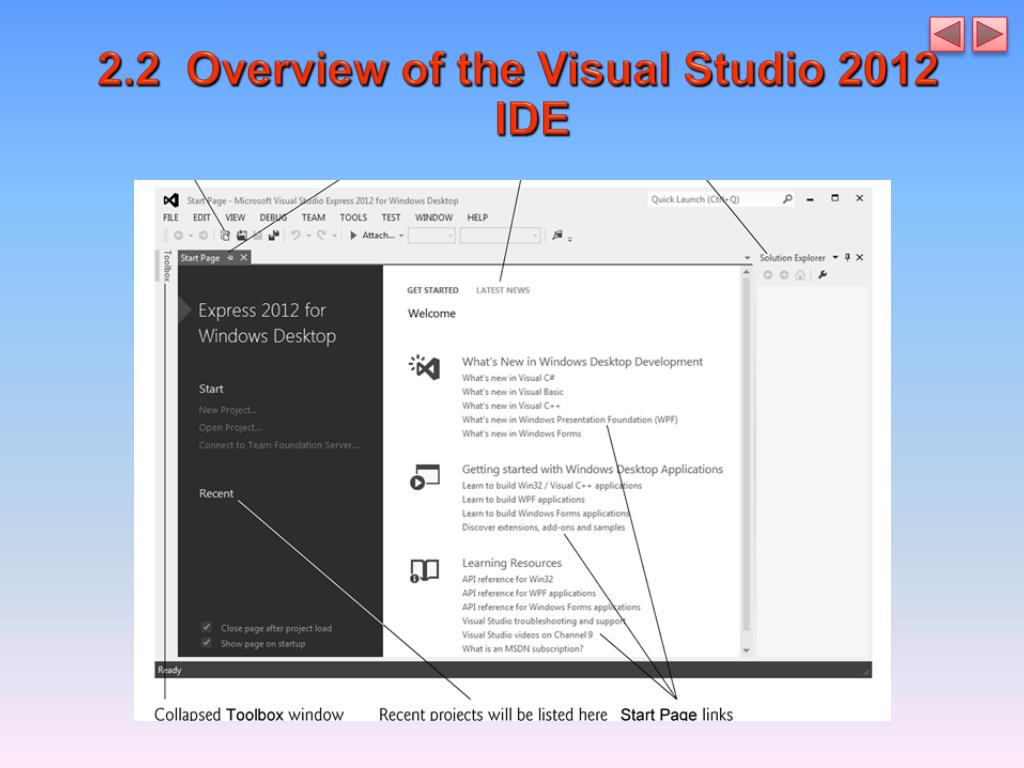This screenshot has height=768, width=1024.
Task: Toggle Show page on startup checkbox
Action: [206, 643]
